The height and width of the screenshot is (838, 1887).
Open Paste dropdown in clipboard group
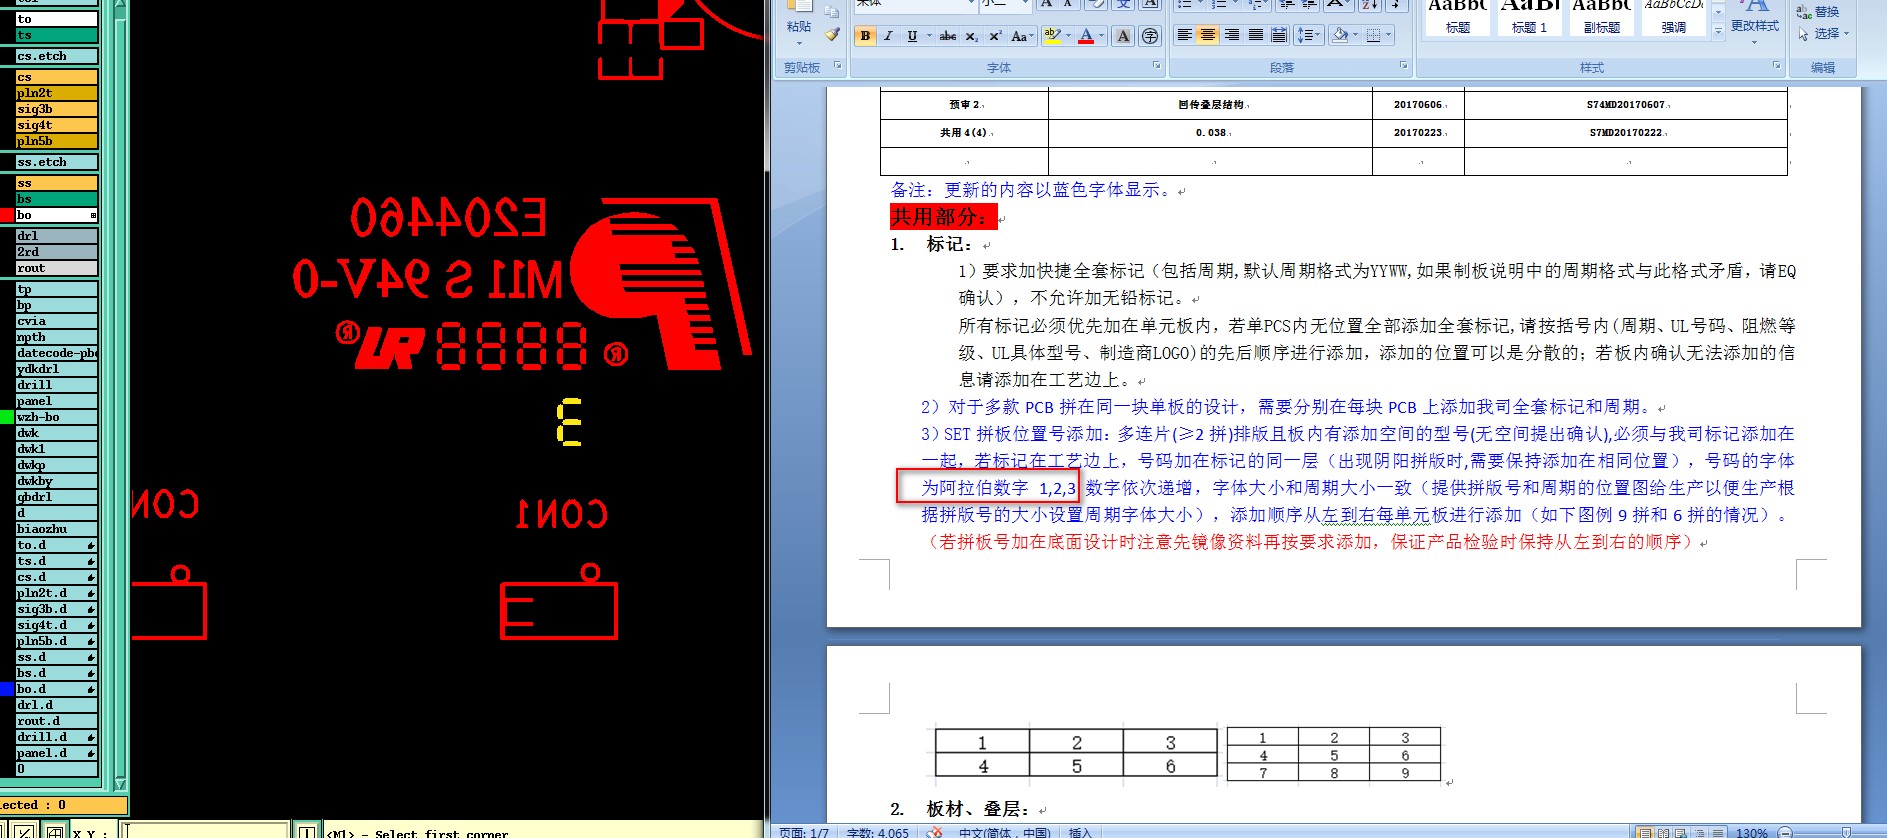coord(799,42)
